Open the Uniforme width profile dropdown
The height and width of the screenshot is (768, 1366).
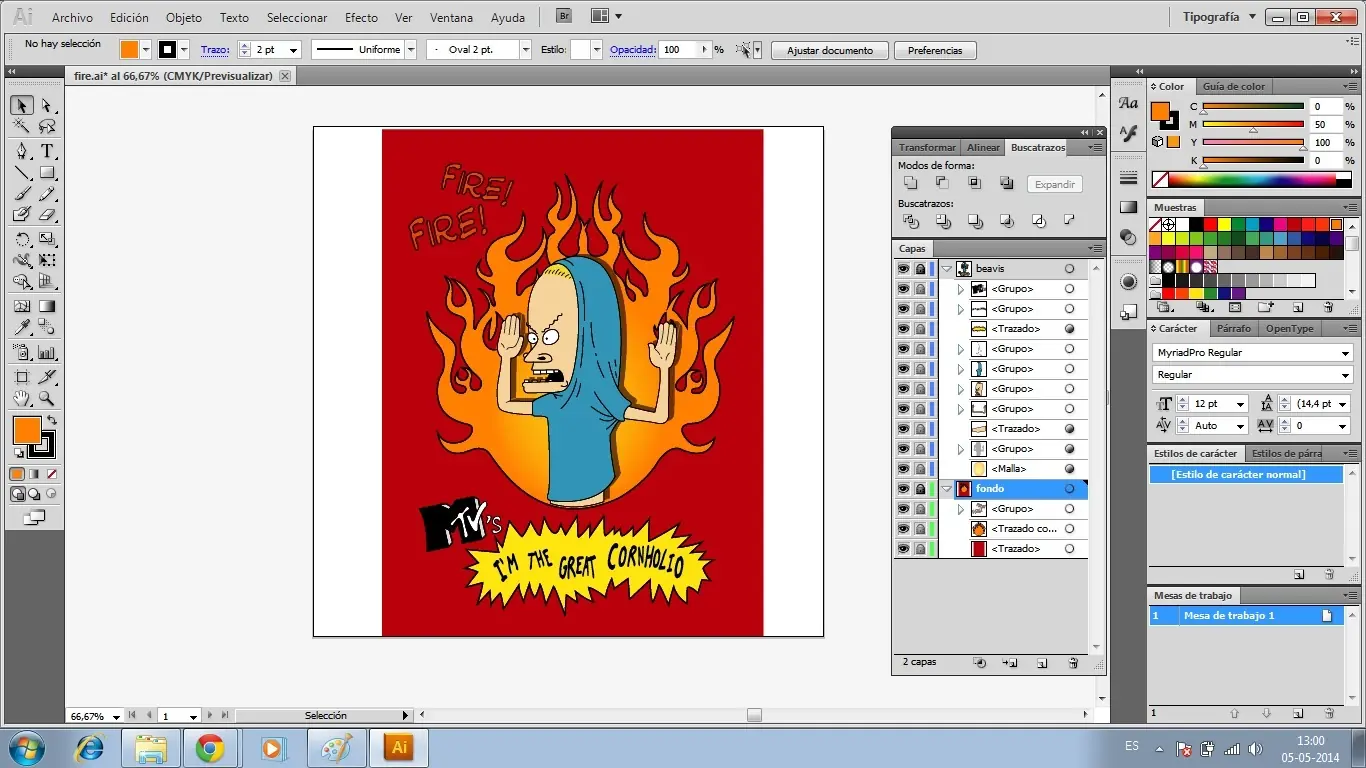pos(410,50)
